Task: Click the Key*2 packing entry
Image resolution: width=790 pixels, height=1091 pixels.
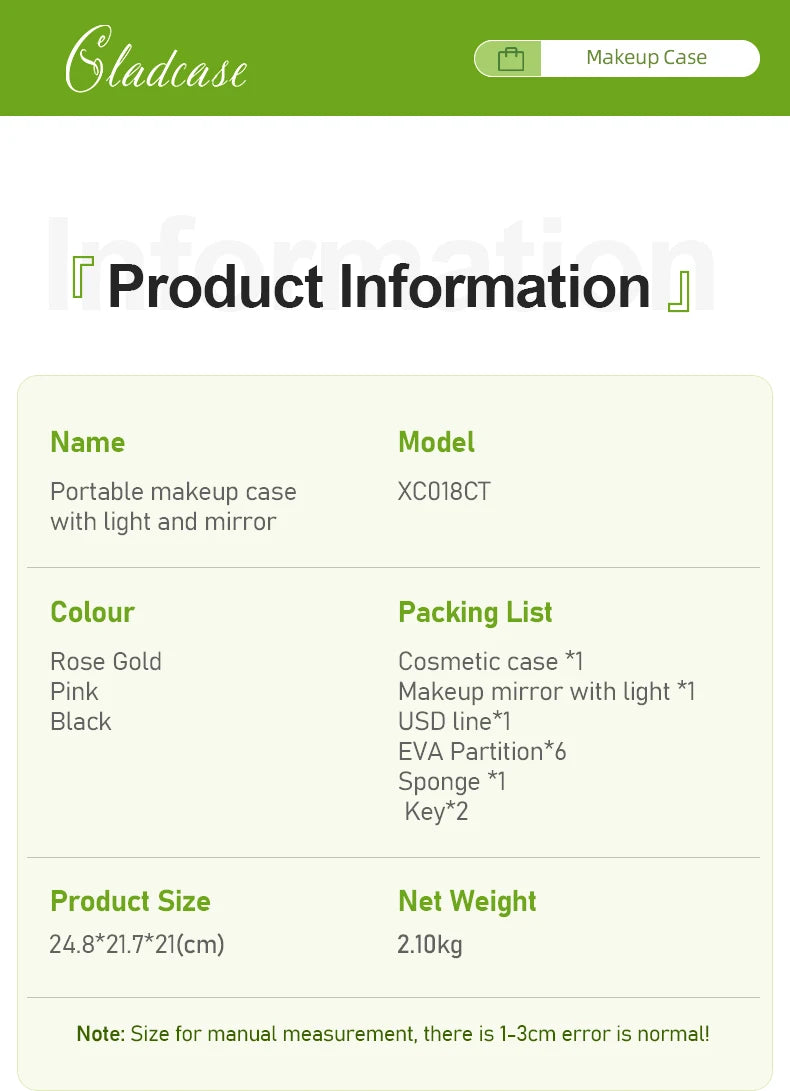Action: [x=436, y=811]
